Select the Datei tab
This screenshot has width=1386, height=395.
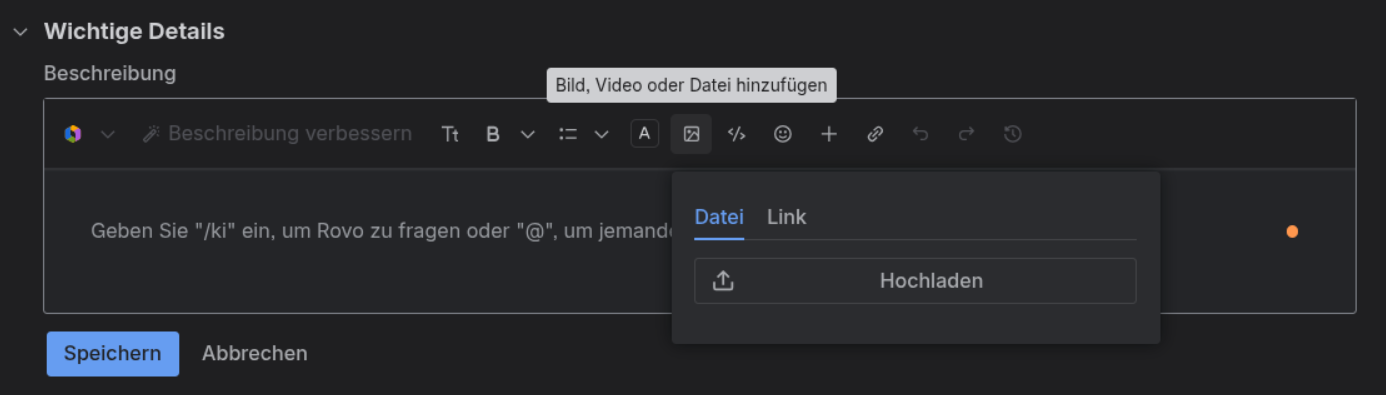pos(719,217)
